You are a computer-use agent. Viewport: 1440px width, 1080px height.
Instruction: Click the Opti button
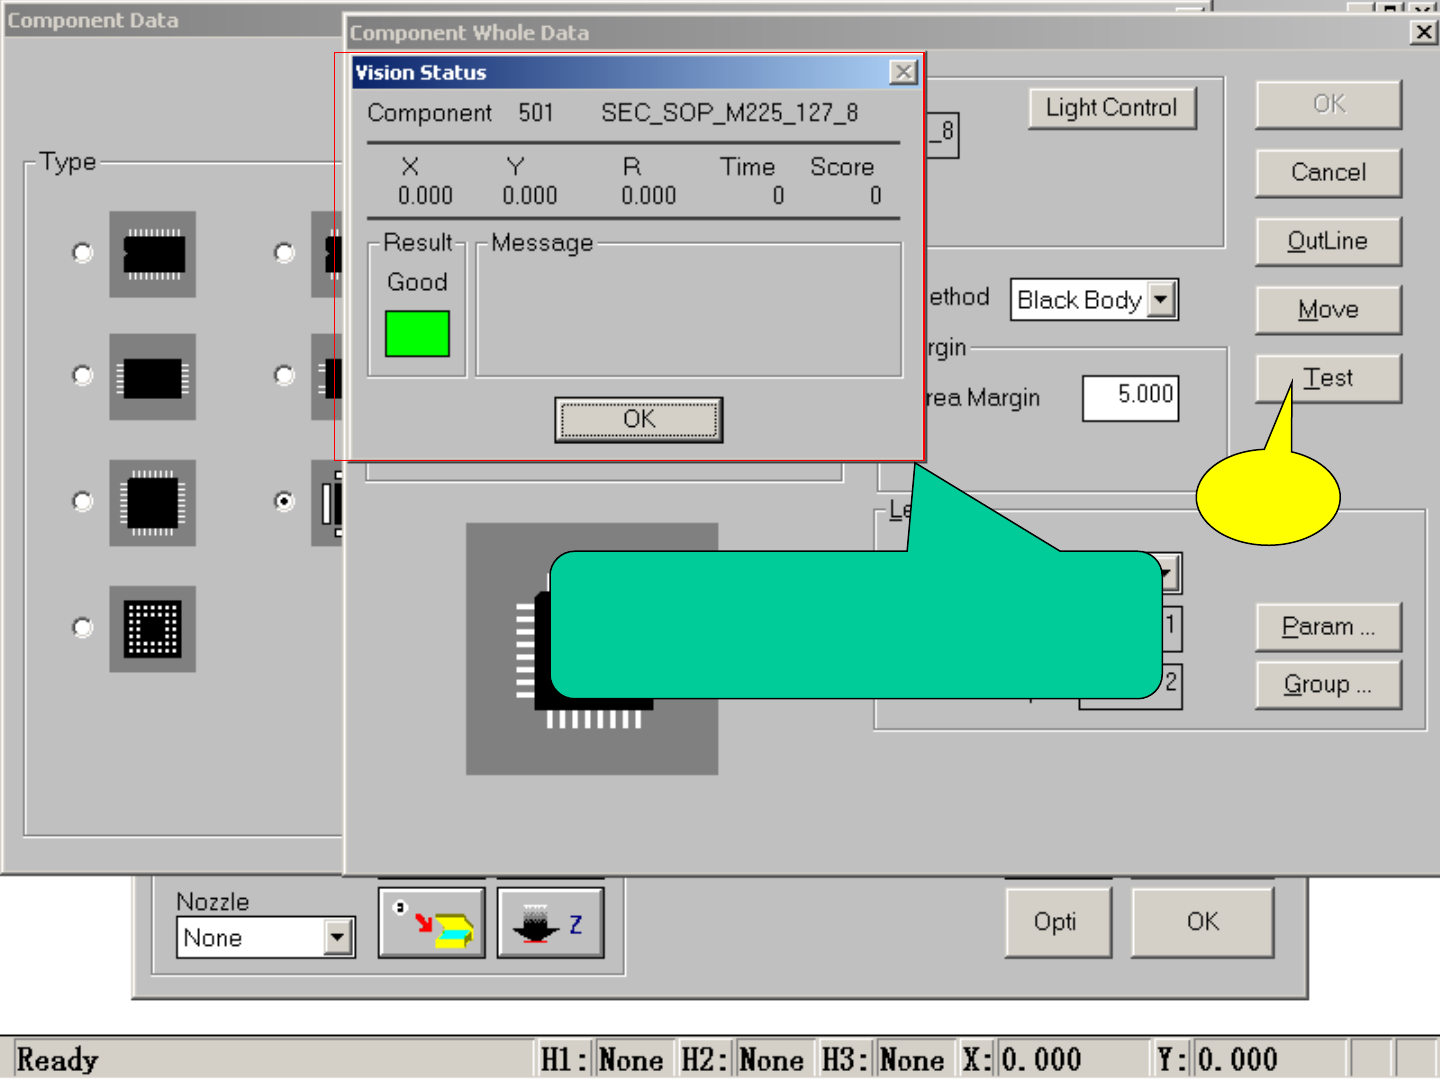[1057, 921]
